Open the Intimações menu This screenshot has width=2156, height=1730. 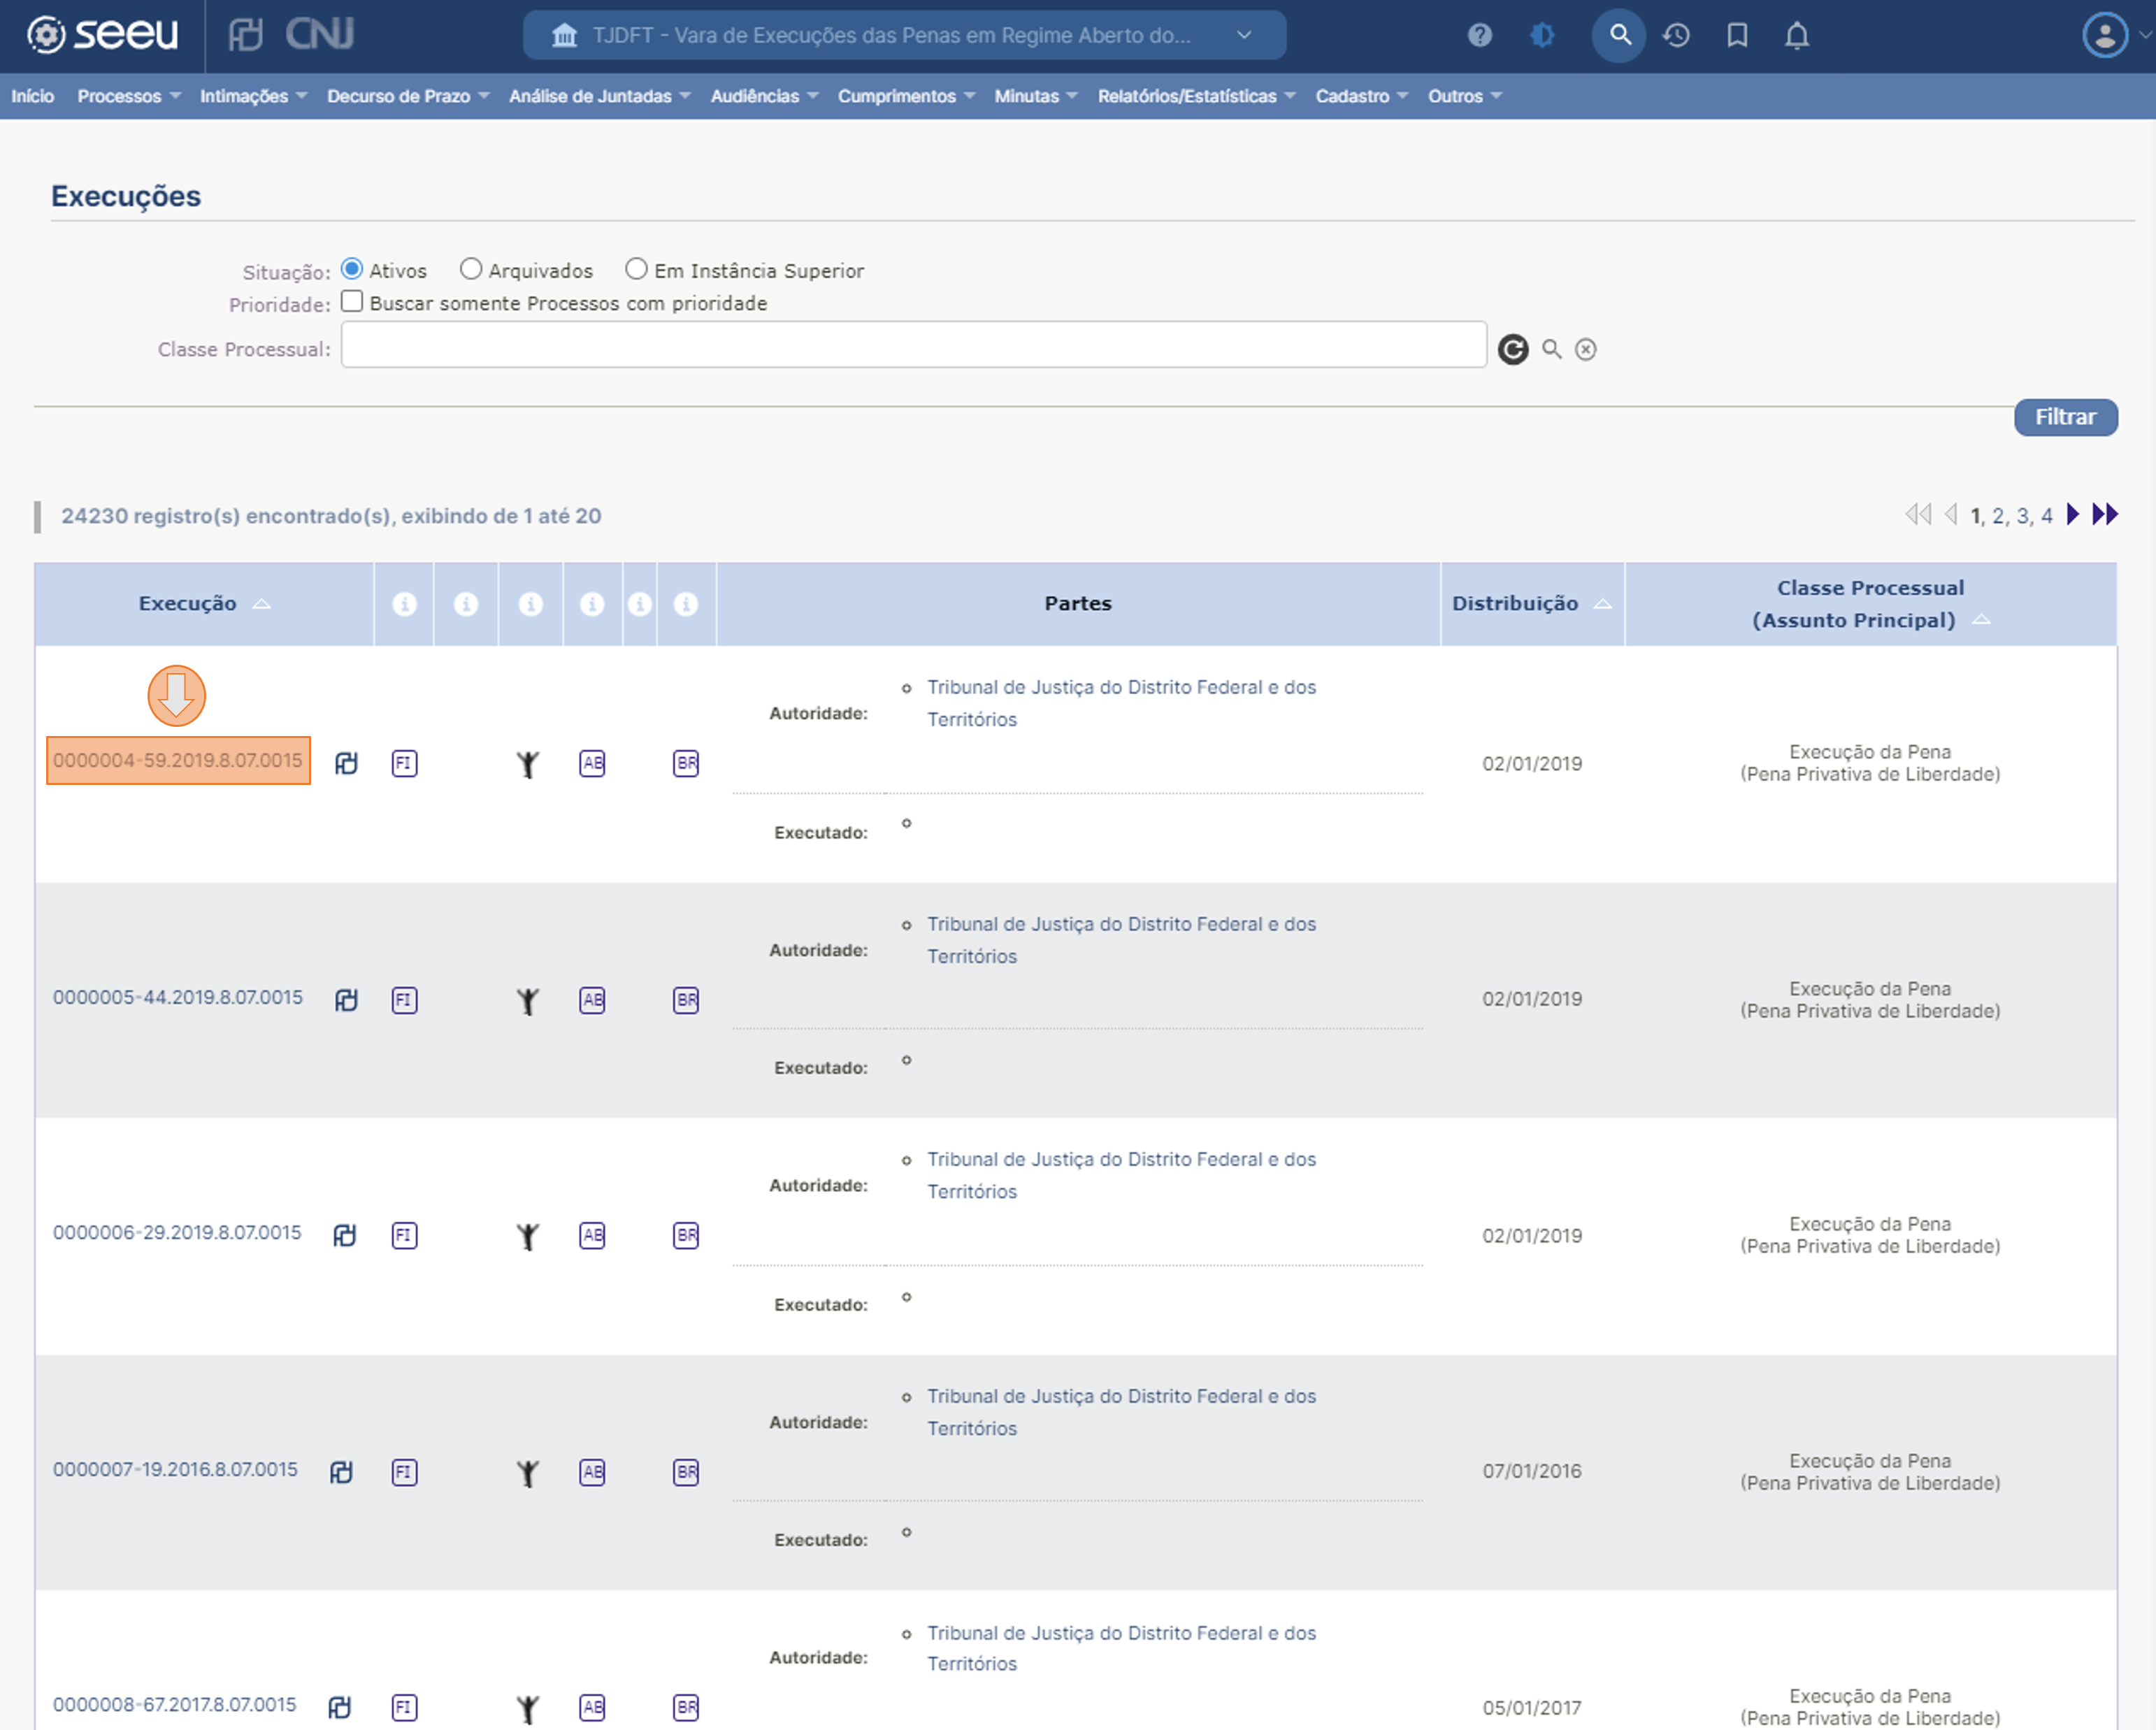point(253,96)
